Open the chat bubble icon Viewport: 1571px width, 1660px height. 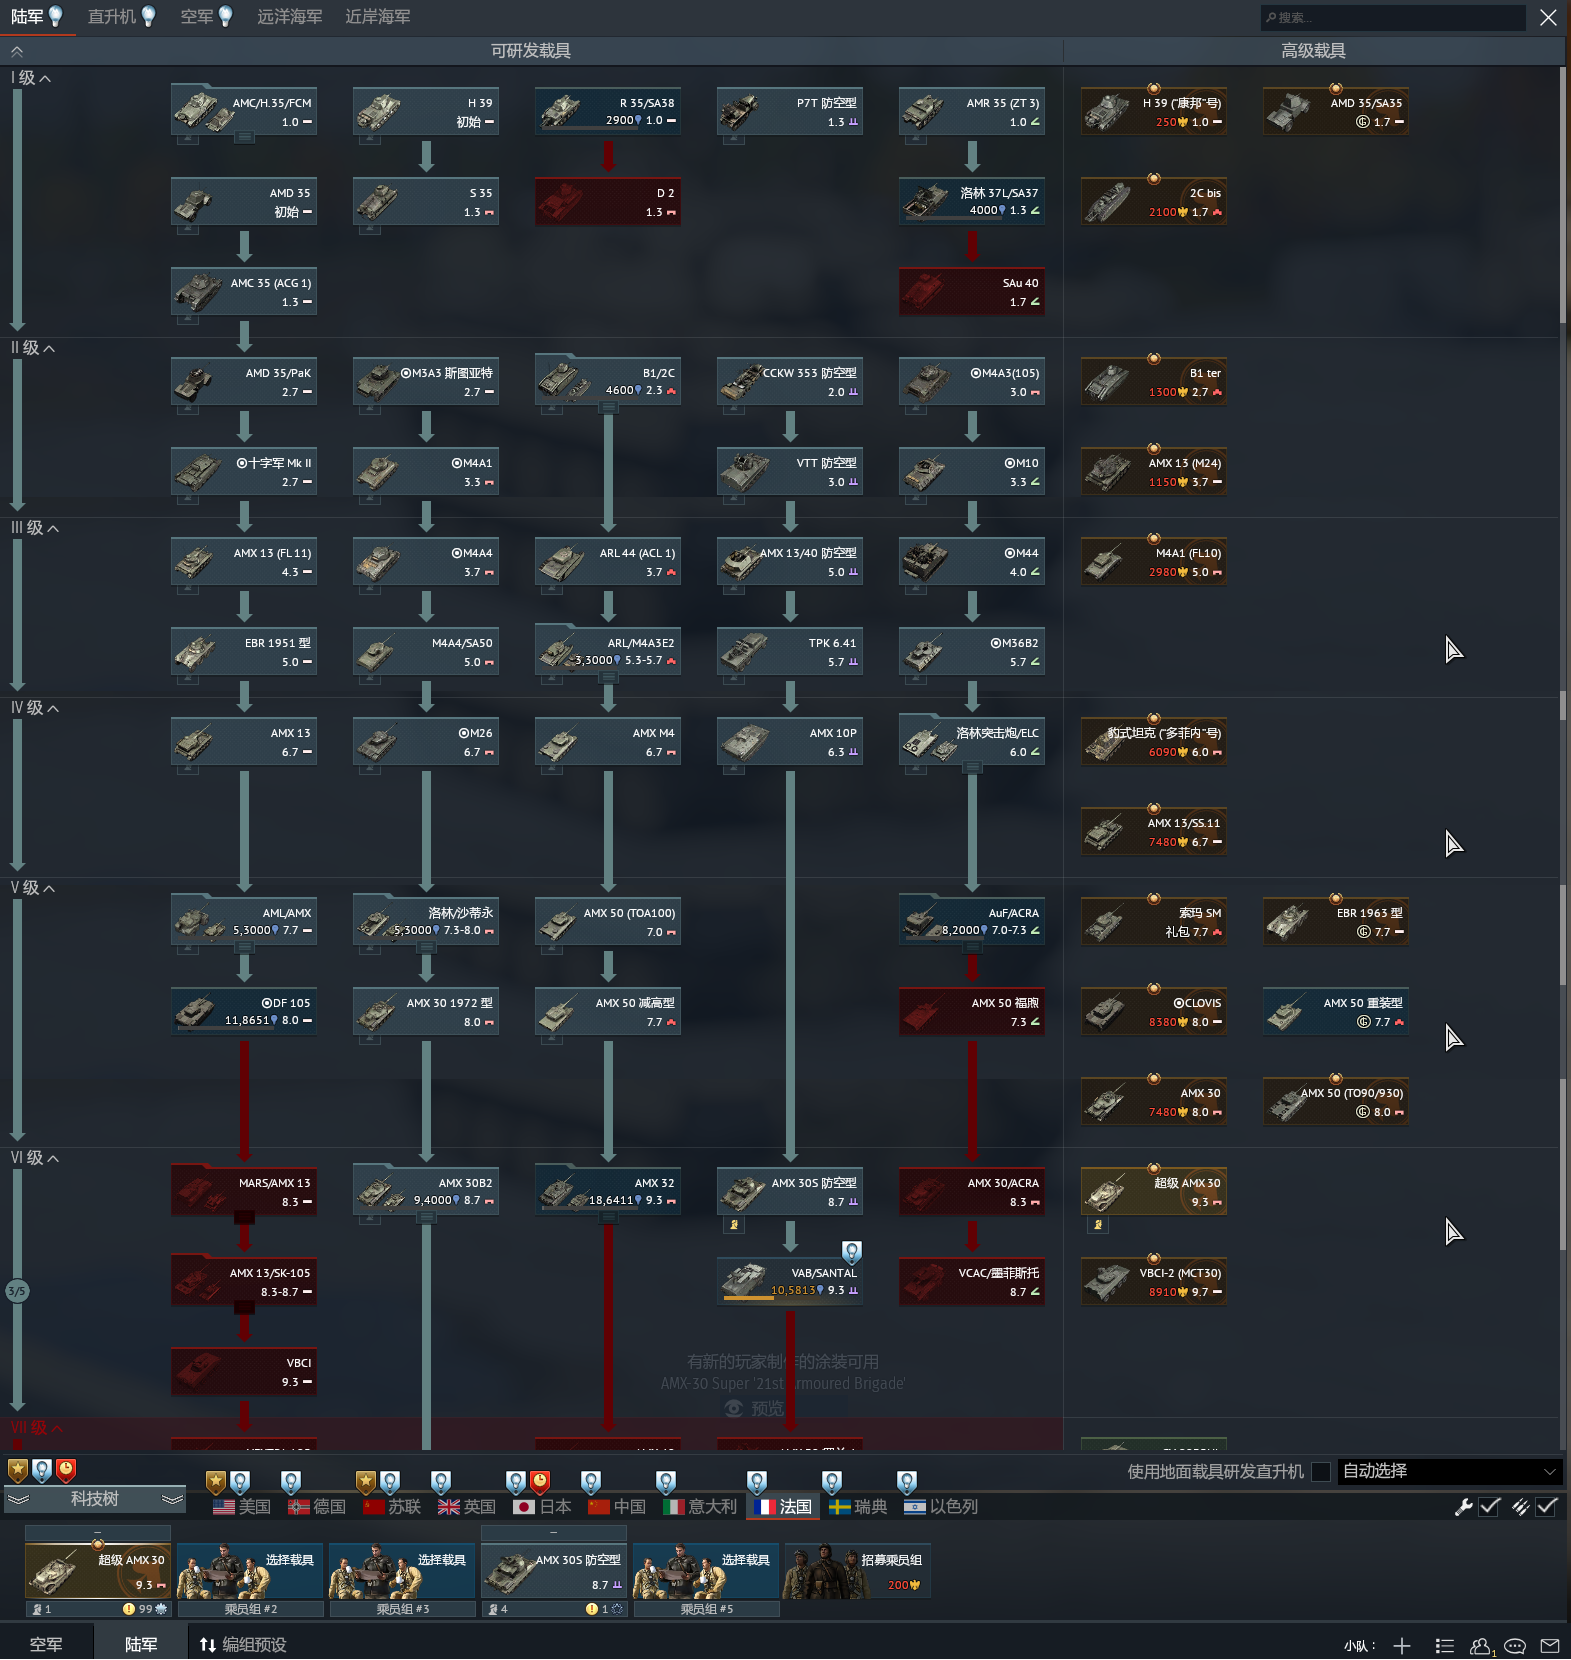pos(1515,1646)
